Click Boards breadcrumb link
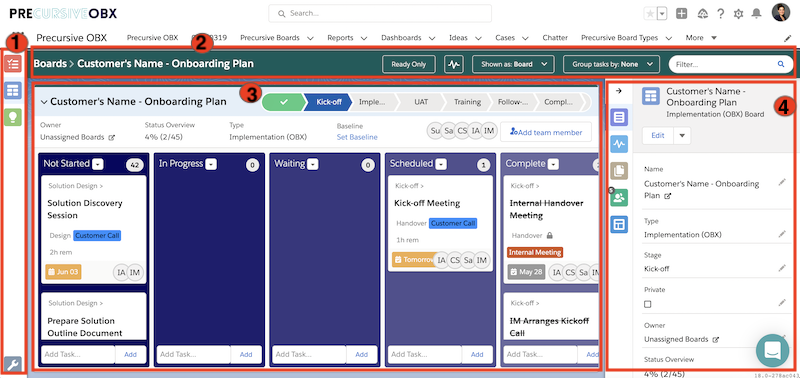The width and height of the screenshot is (800, 378). [x=51, y=64]
